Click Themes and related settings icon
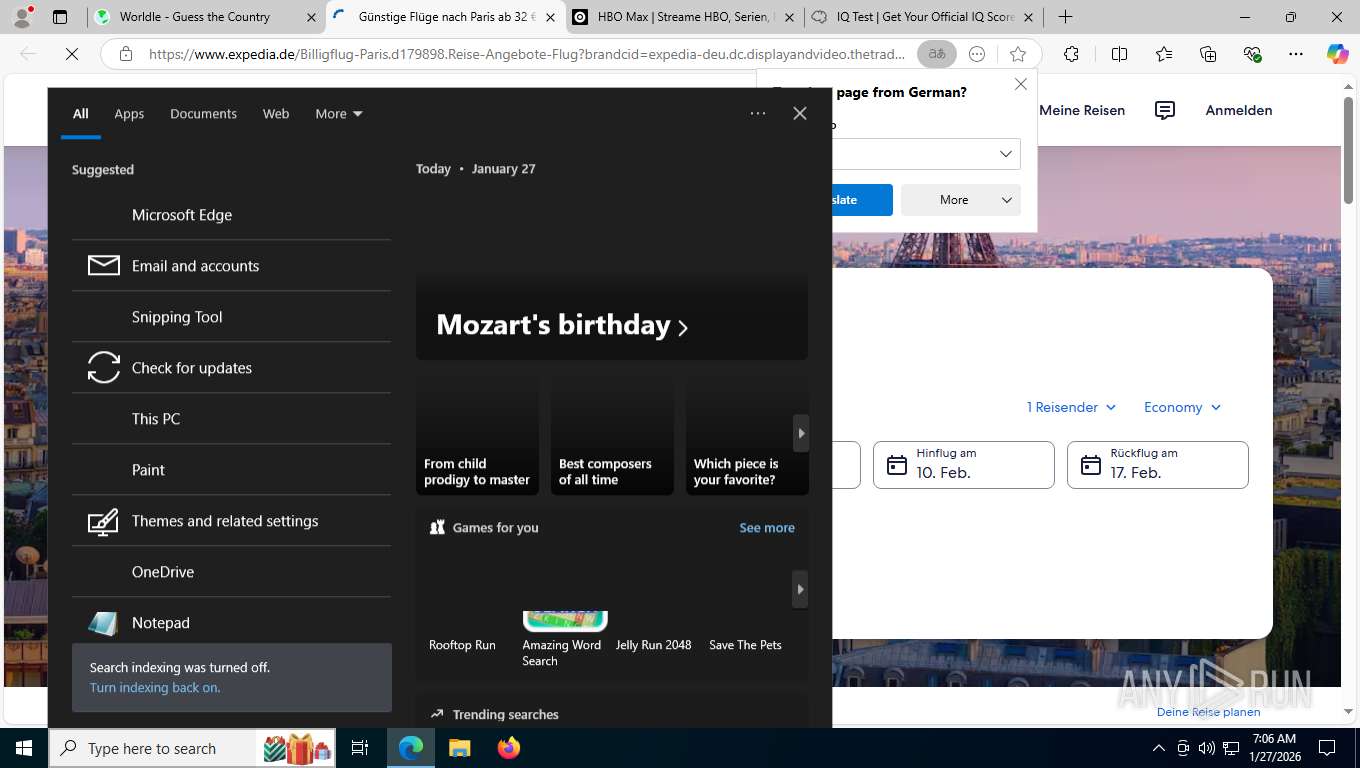The image size is (1360, 768). (104, 521)
